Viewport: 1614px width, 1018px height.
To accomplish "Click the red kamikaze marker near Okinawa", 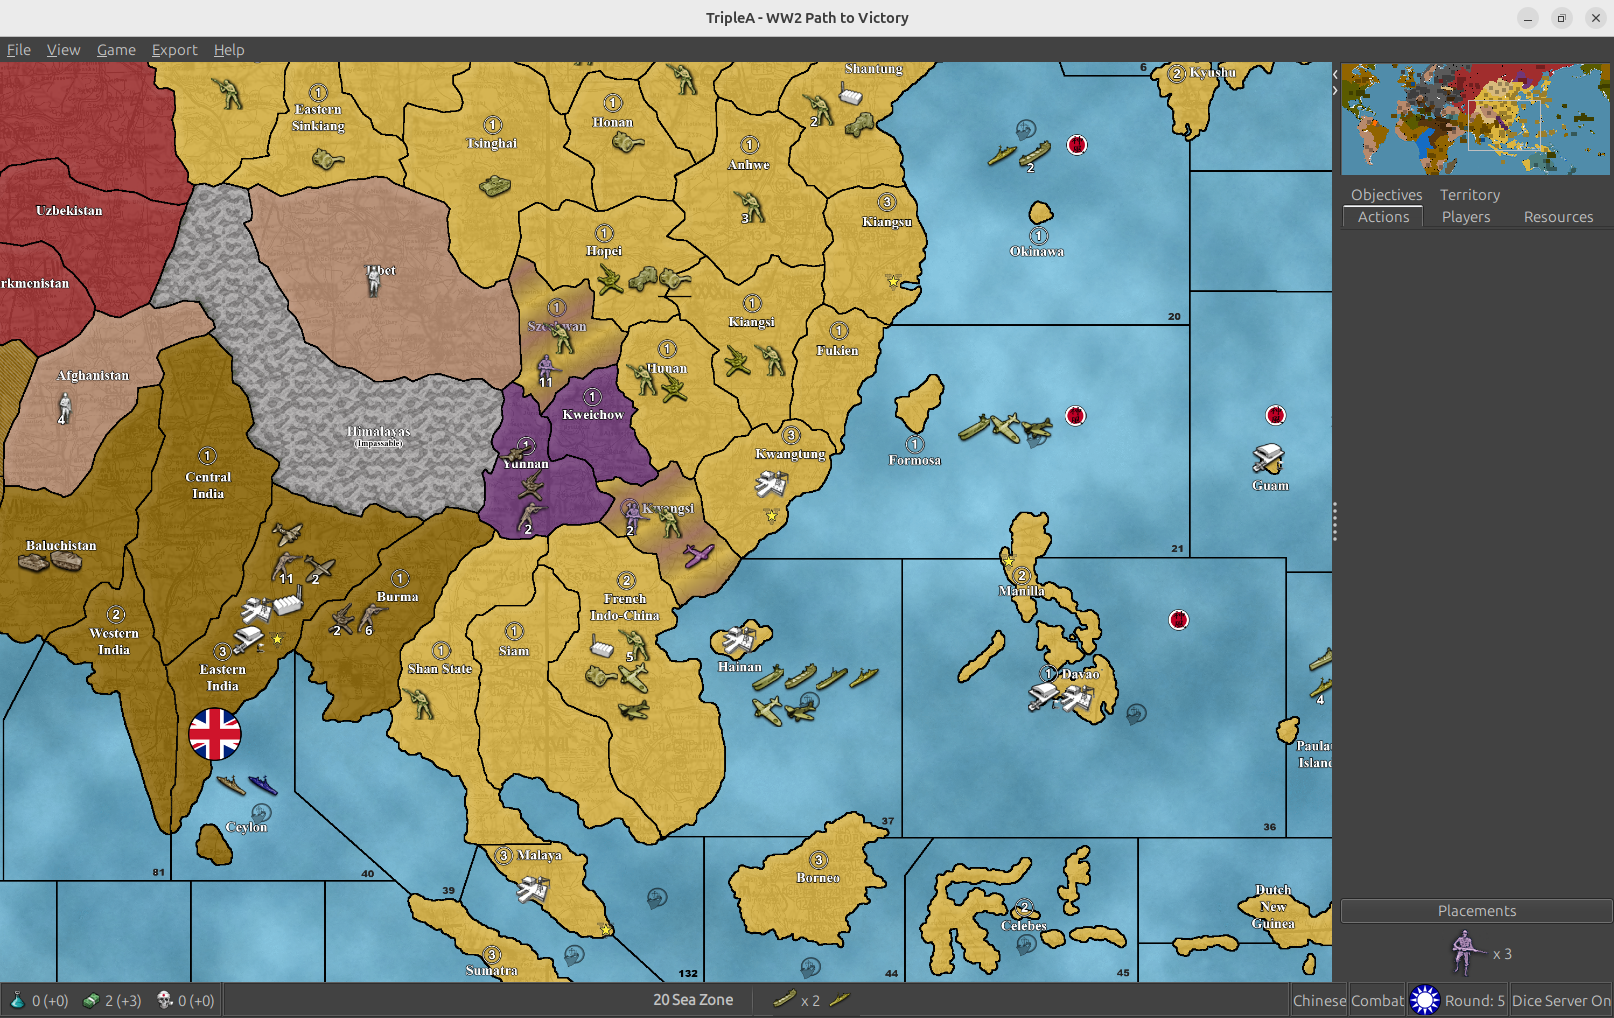I will [x=1076, y=145].
